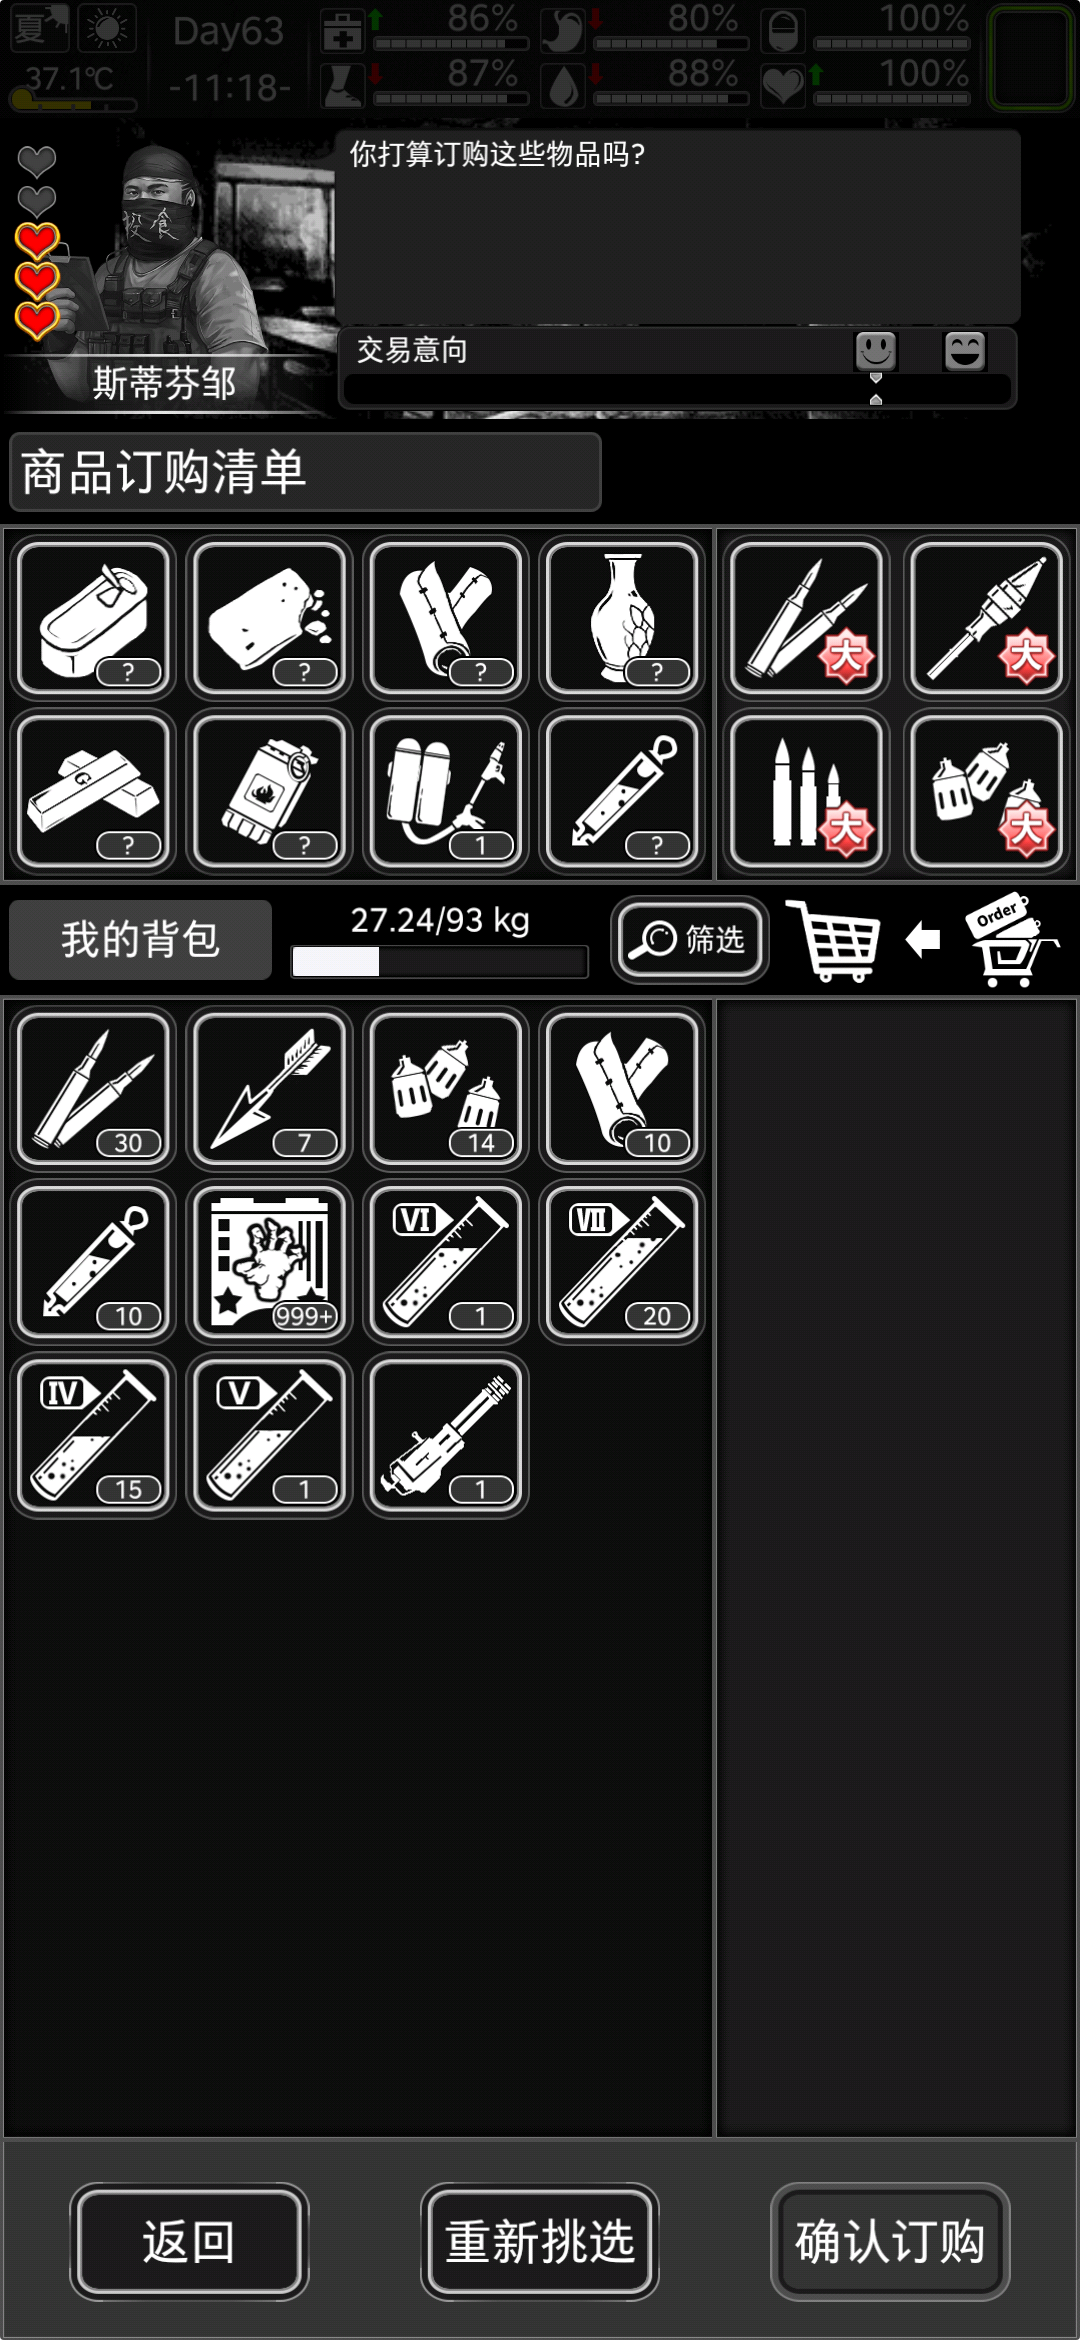The height and width of the screenshot is (2340, 1080).
Task: Select the type VII test tube stack
Action: pyautogui.click(x=622, y=1262)
